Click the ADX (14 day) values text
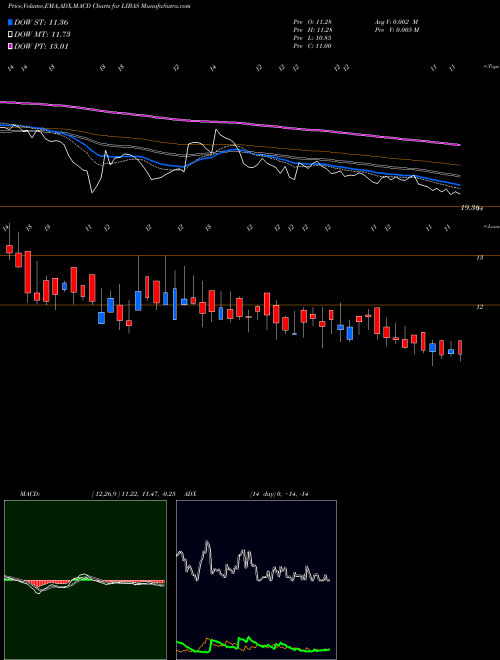Screen dimensions: 500x660 [279, 494]
